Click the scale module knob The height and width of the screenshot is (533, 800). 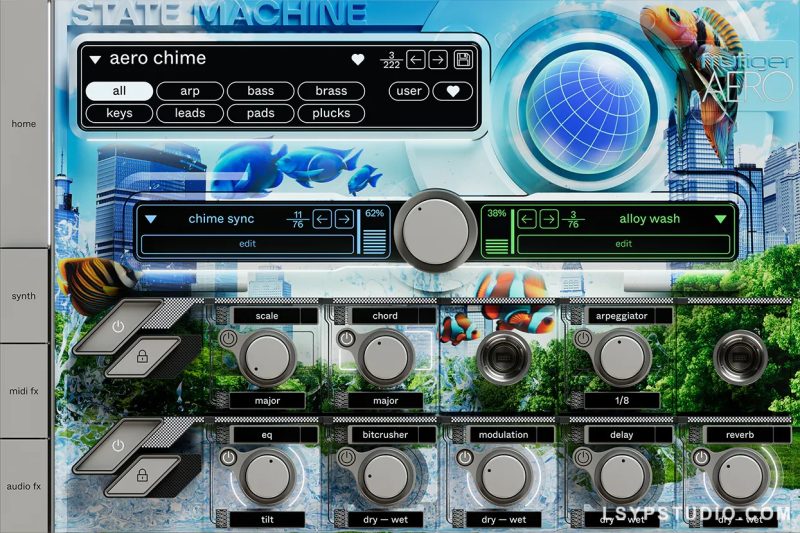pyautogui.click(x=267, y=358)
